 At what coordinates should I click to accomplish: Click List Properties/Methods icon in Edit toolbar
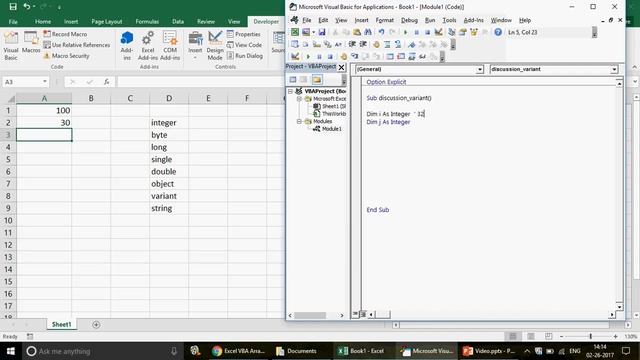295,44
